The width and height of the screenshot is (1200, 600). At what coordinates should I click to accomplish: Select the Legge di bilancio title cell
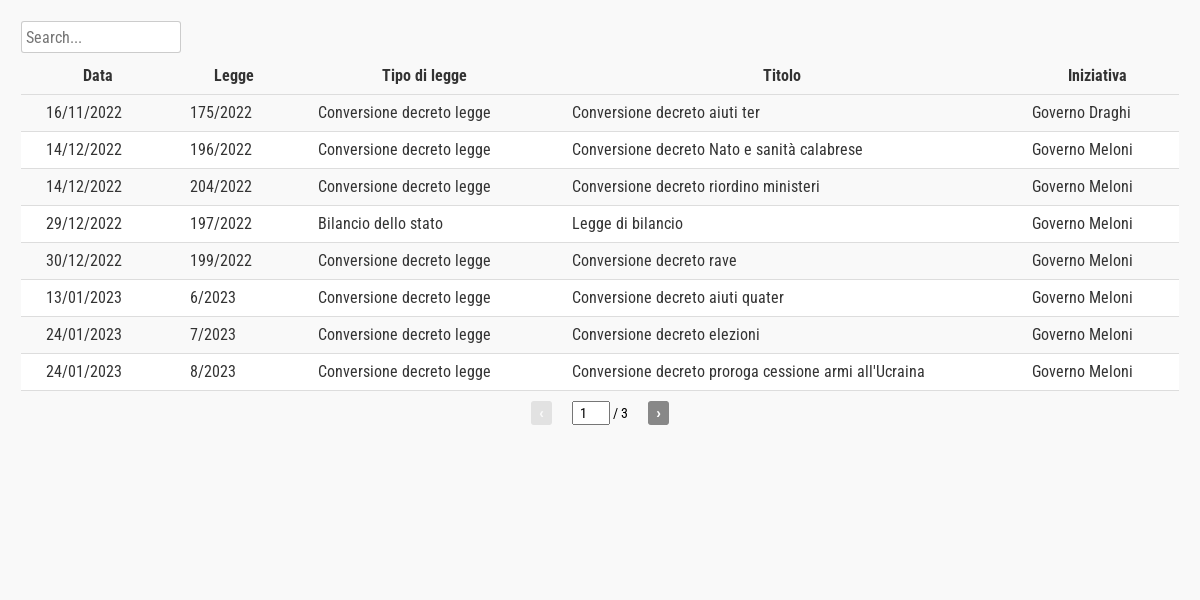coord(627,224)
